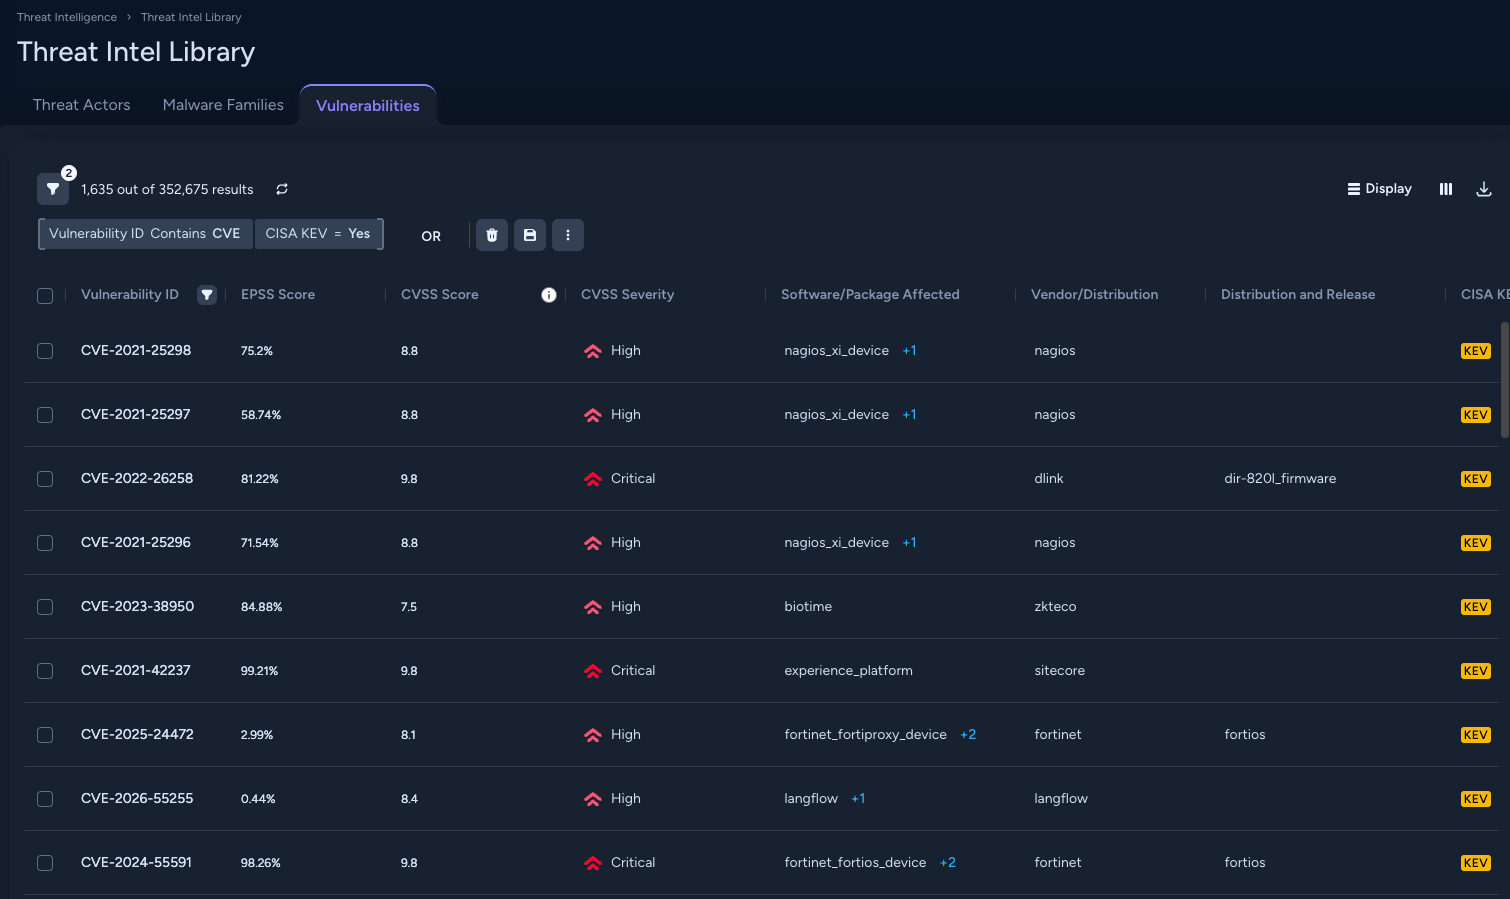Open more filter options menu
The width and height of the screenshot is (1510, 899).
pyautogui.click(x=568, y=235)
